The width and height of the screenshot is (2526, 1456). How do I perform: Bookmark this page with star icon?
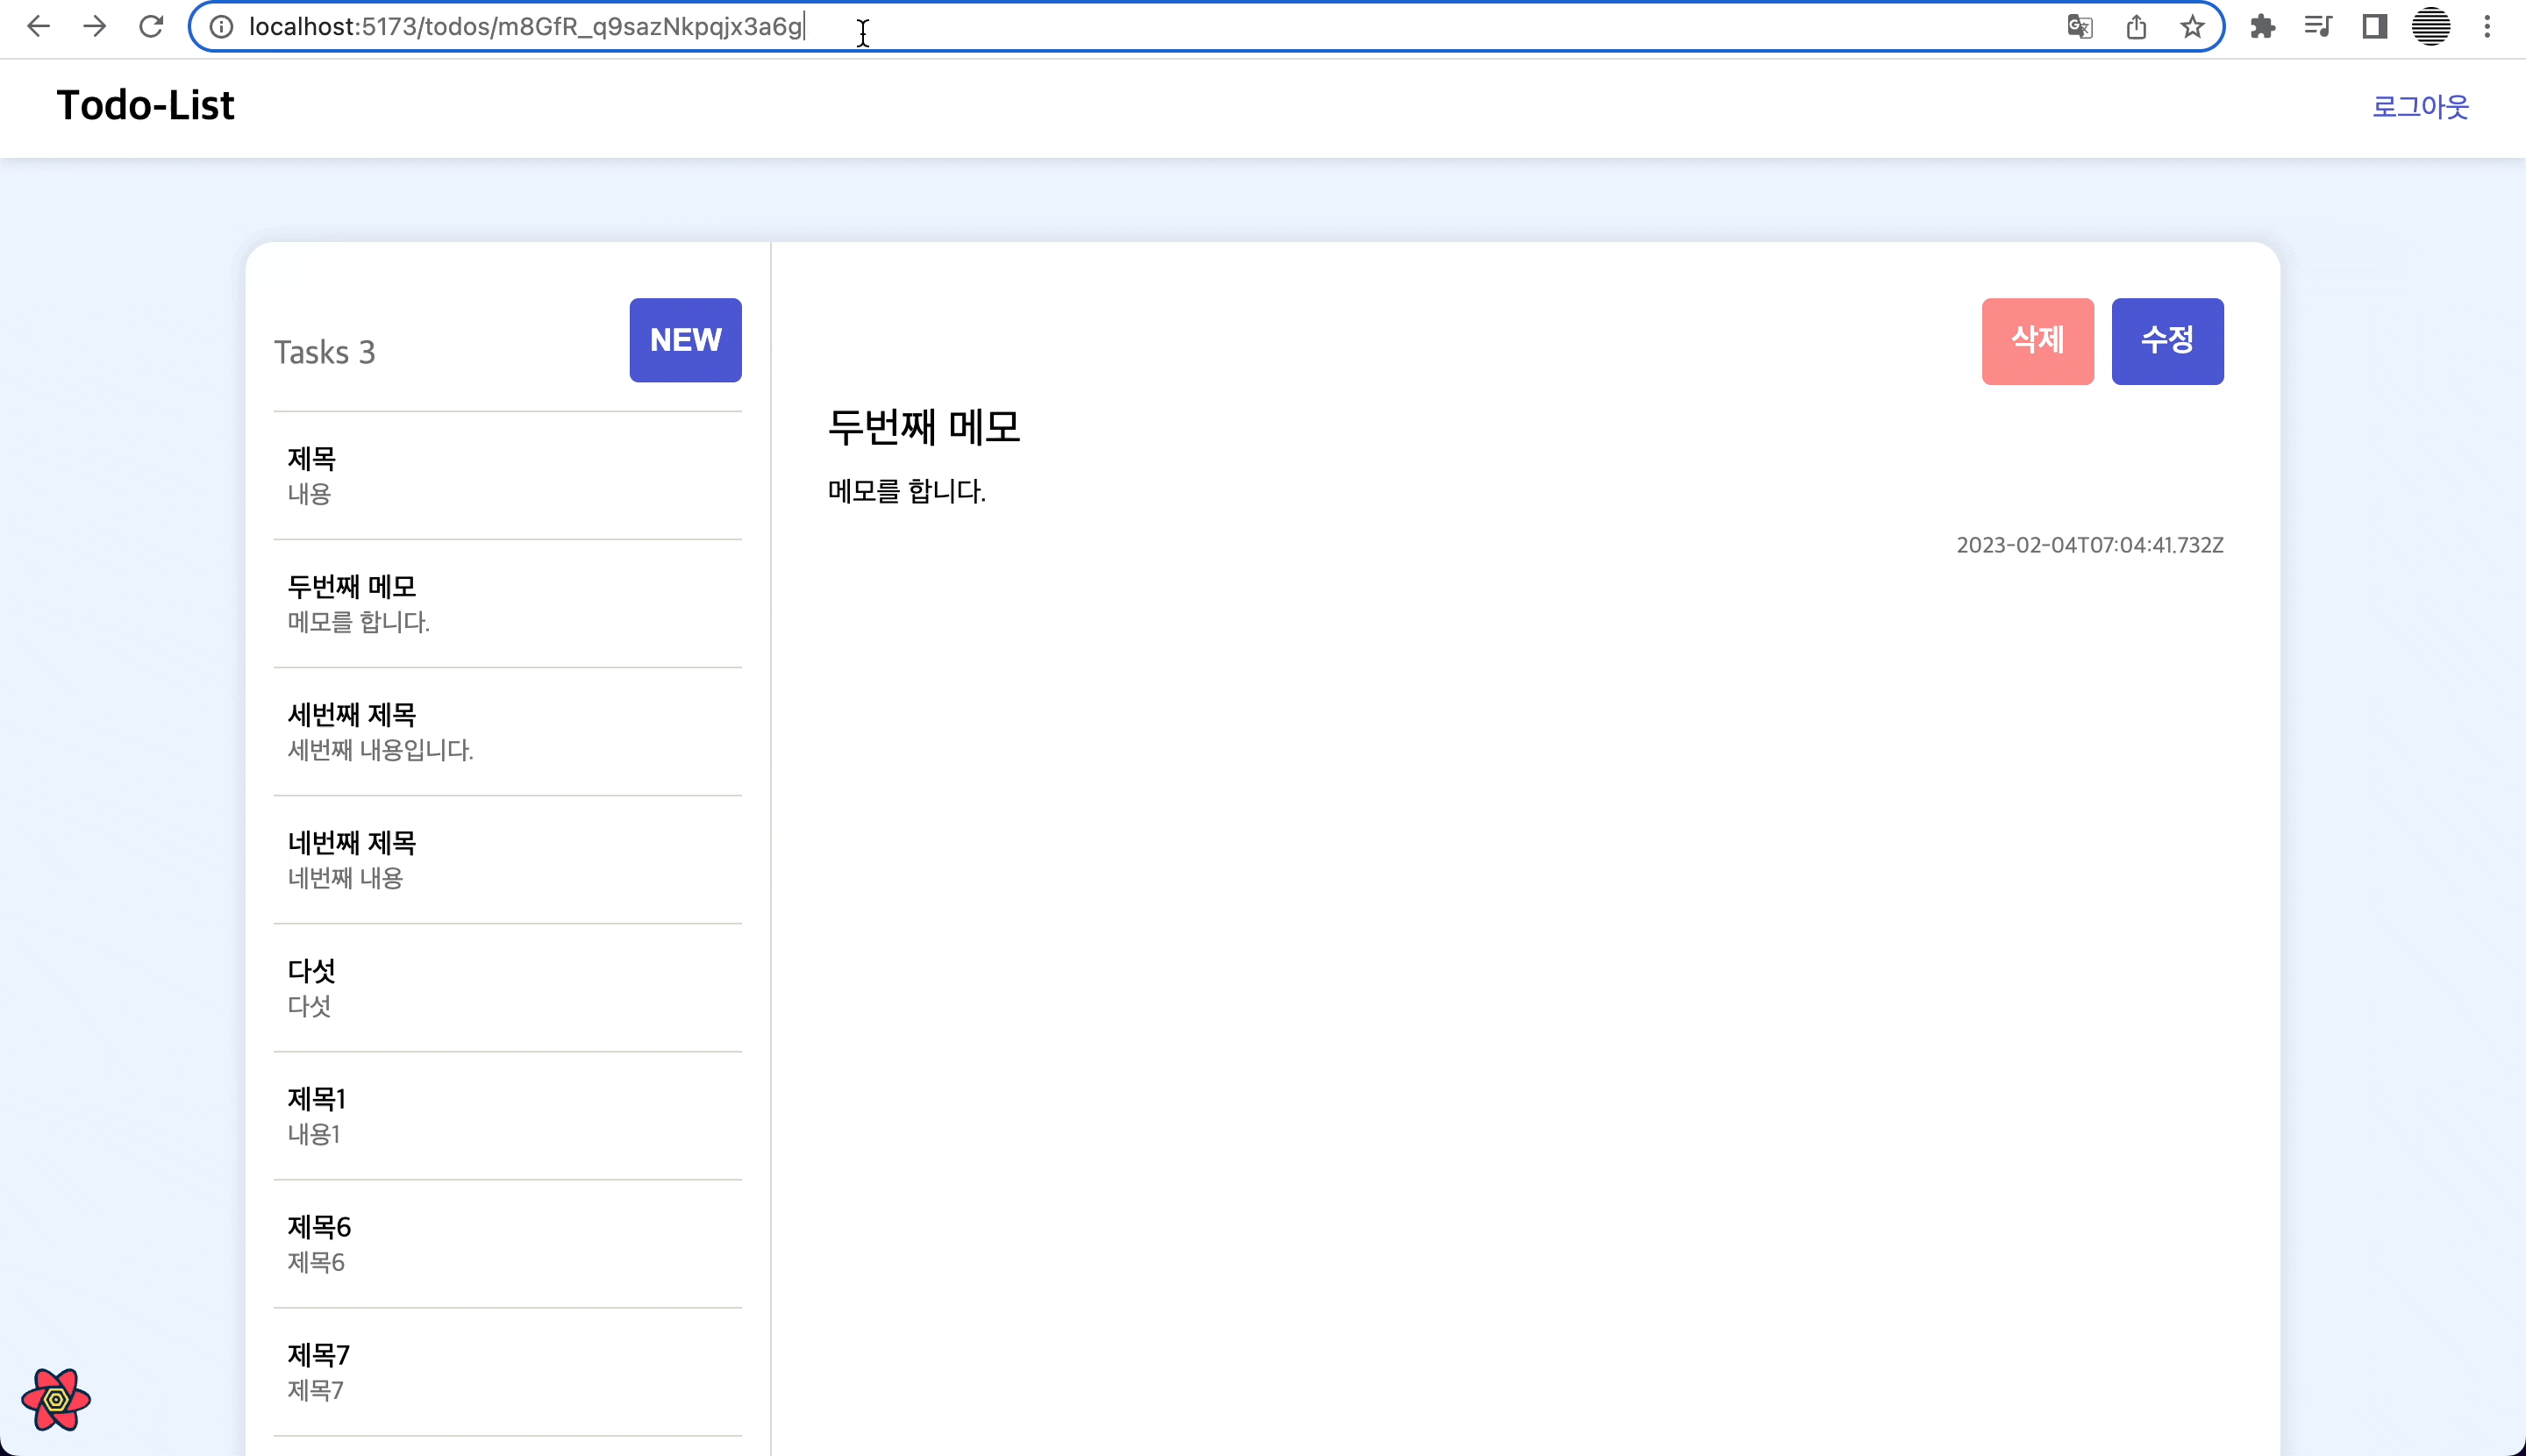(x=2192, y=27)
